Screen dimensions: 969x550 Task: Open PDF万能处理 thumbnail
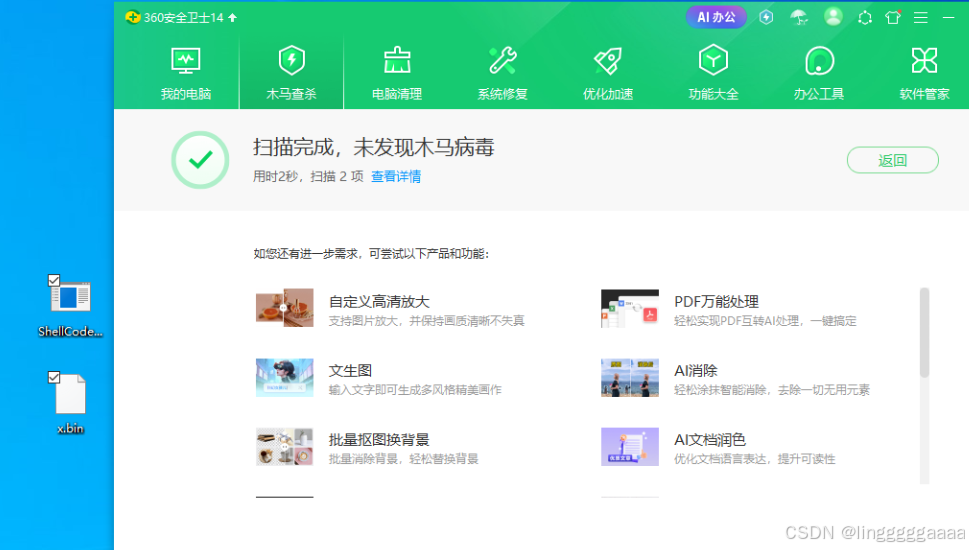[x=630, y=308]
